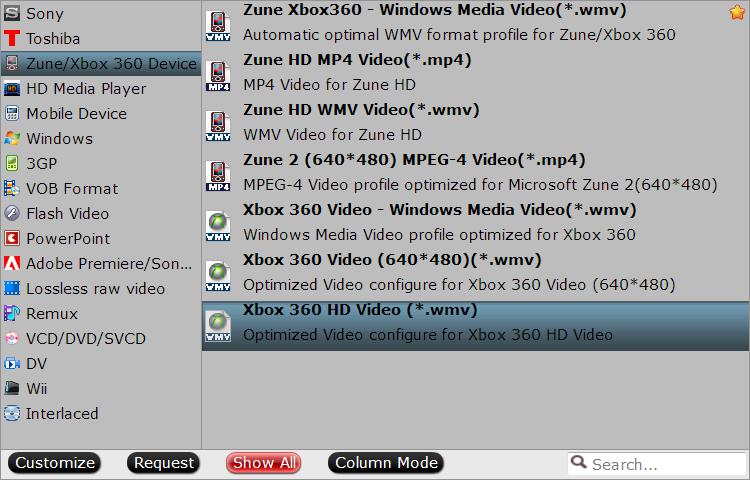Click the DV camcorder icon
This screenshot has height=480, width=750.
coord(12,363)
